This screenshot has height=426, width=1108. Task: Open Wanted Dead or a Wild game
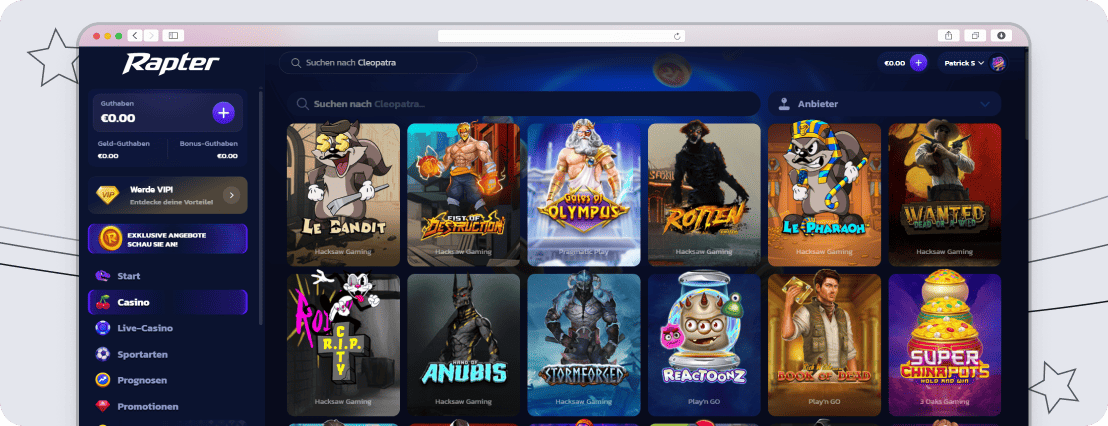click(945, 194)
